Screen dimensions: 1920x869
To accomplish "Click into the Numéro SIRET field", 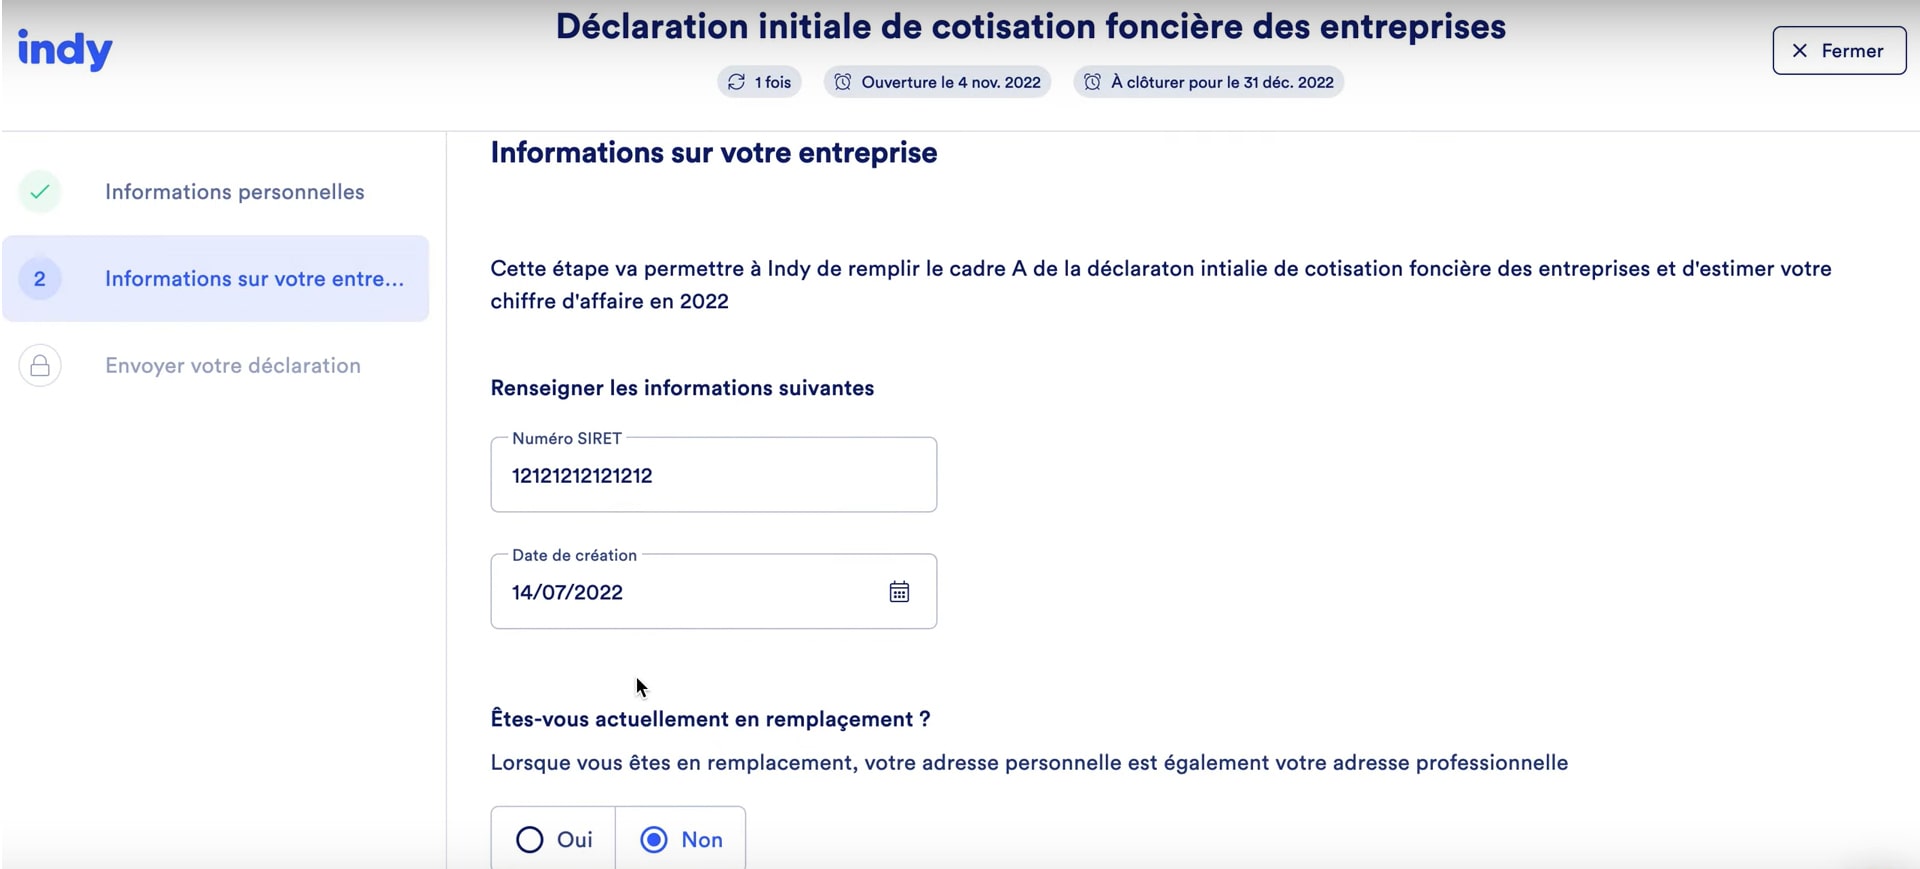I will click(713, 476).
